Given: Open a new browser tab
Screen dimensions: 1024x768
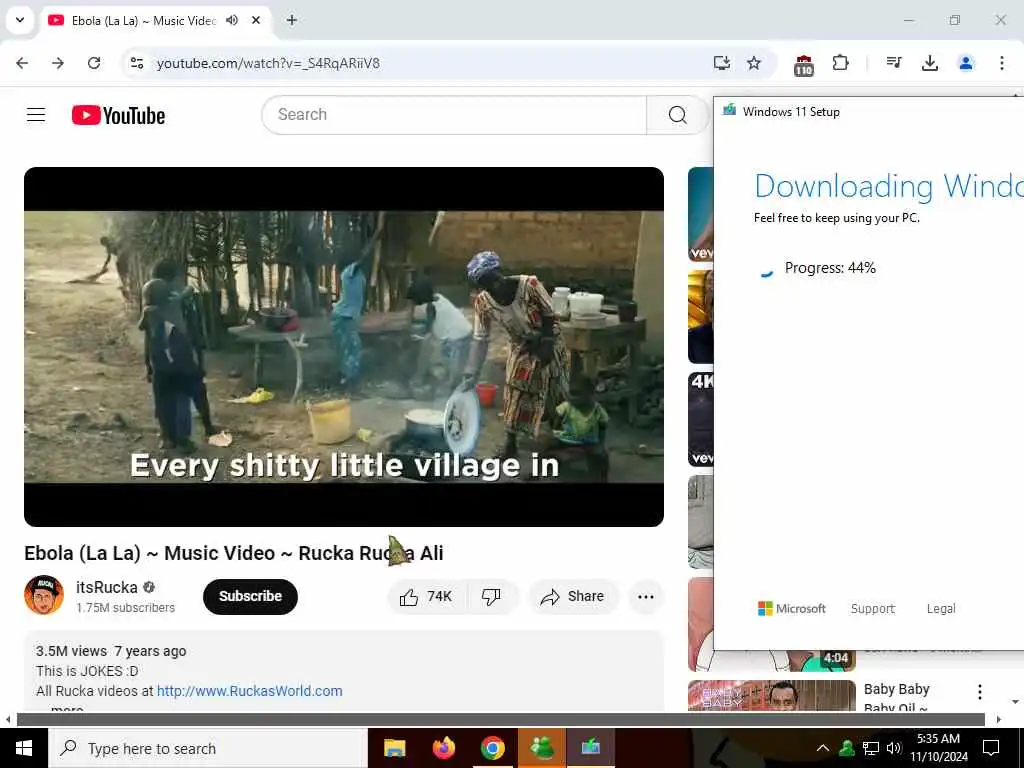Looking at the screenshot, I should click(x=292, y=20).
